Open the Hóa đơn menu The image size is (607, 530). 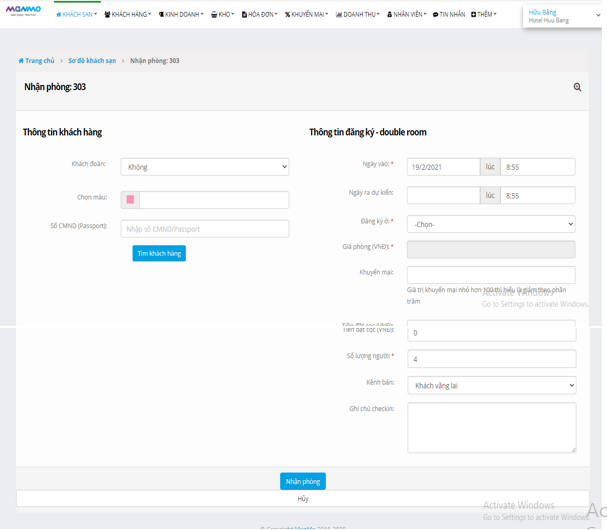[259, 15]
